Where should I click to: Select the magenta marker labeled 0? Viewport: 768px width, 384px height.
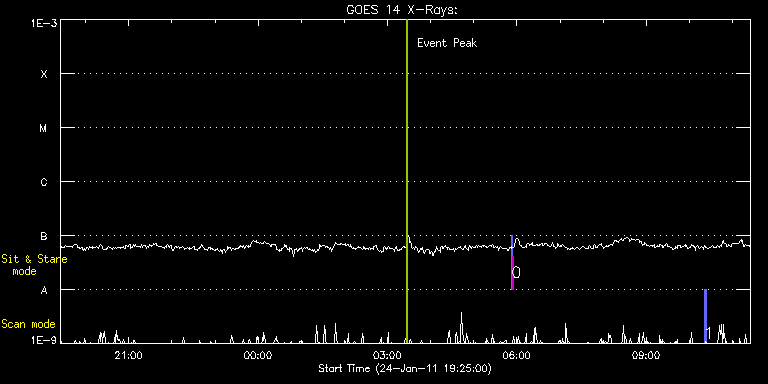click(512, 272)
